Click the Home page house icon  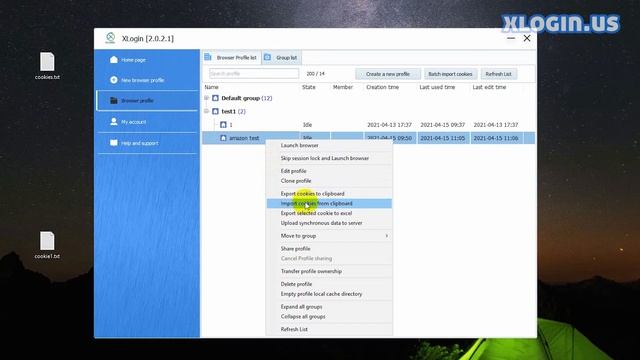click(x=114, y=60)
